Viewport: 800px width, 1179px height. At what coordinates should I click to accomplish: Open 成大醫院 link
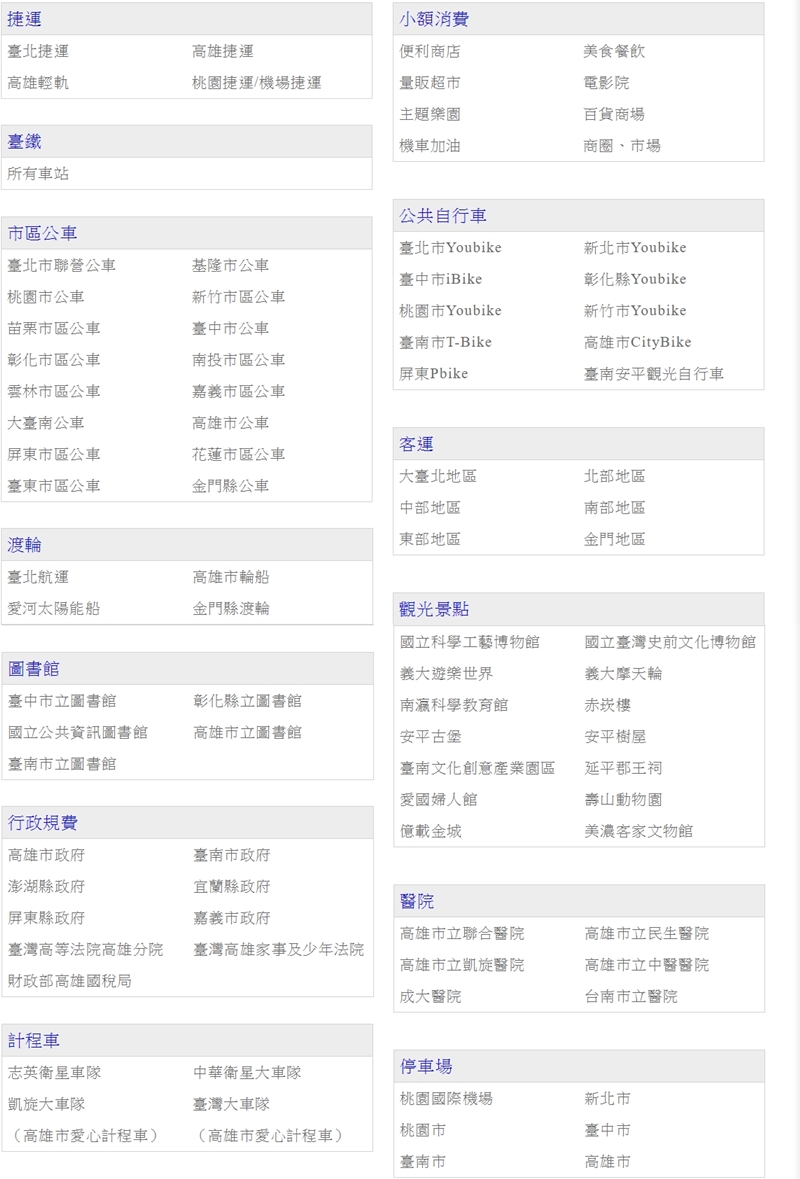431,998
